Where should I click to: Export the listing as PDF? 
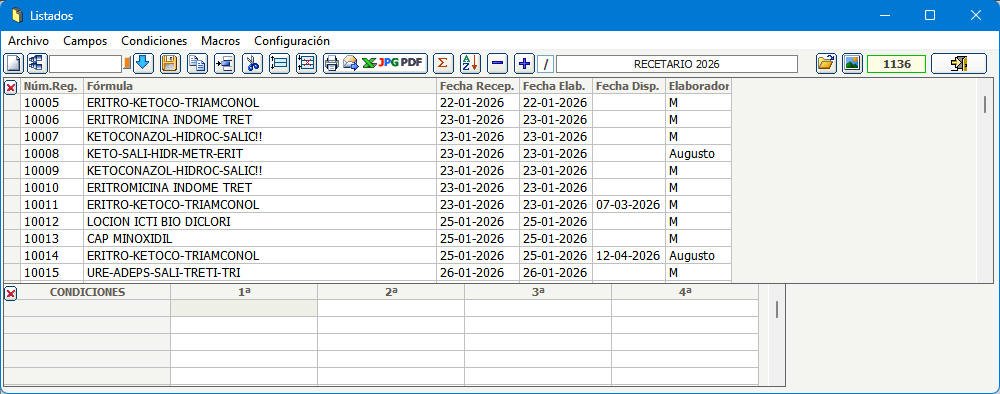(411, 63)
